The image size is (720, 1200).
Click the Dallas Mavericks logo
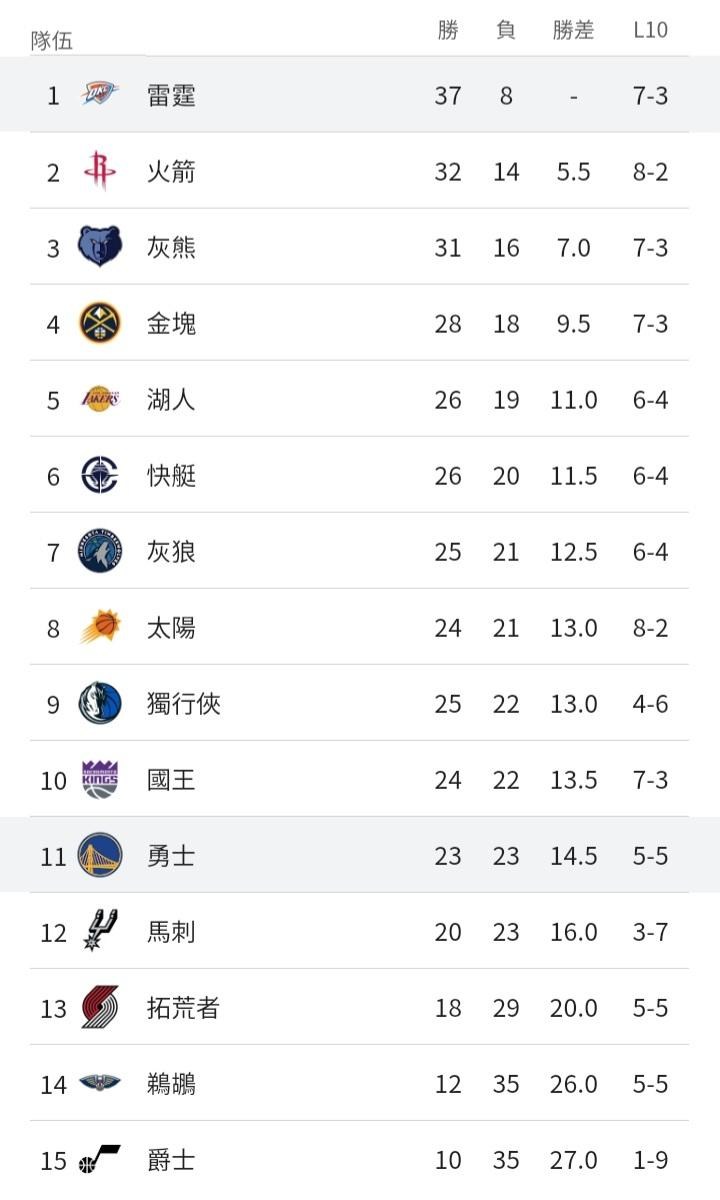click(100, 703)
